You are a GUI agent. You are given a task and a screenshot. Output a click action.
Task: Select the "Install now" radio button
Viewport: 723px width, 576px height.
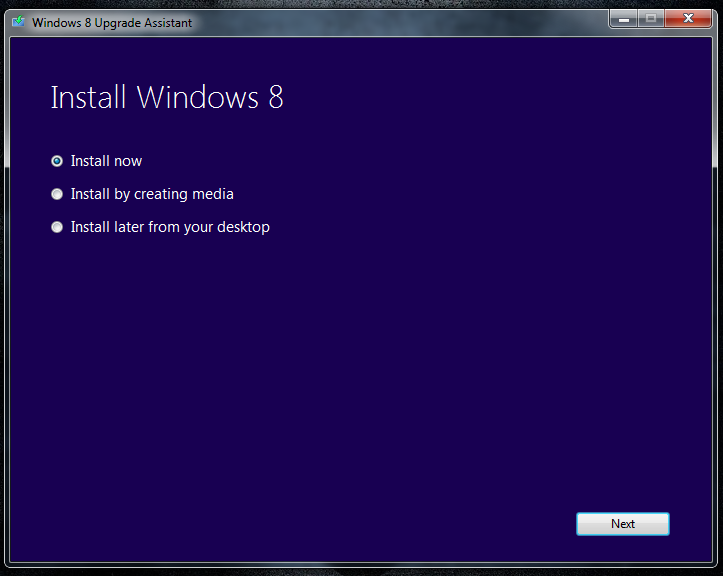(57, 161)
